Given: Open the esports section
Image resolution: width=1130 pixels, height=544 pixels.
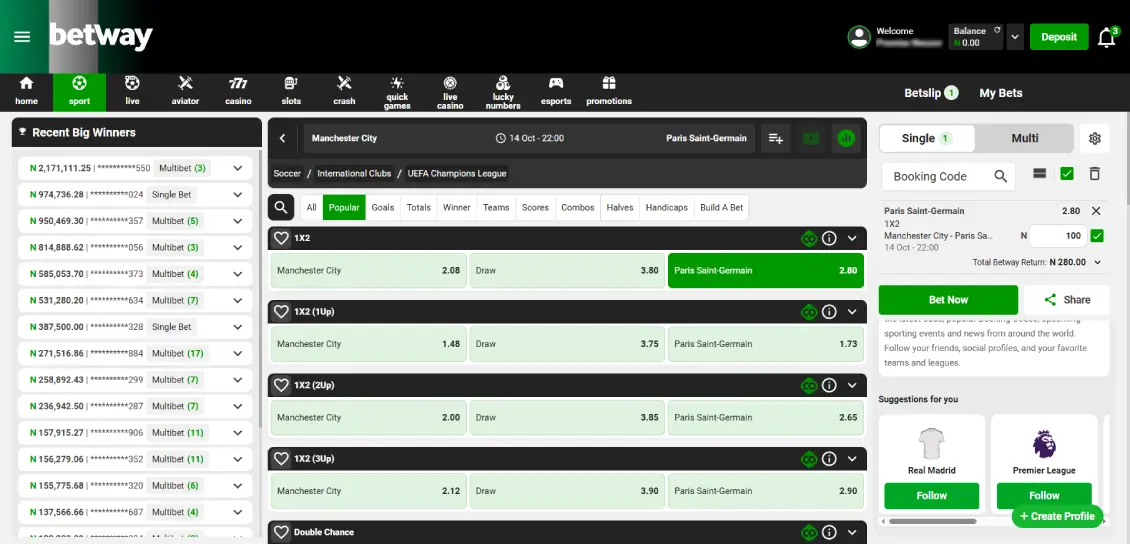Looking at the screenshot, I should [x=556, y=92].
